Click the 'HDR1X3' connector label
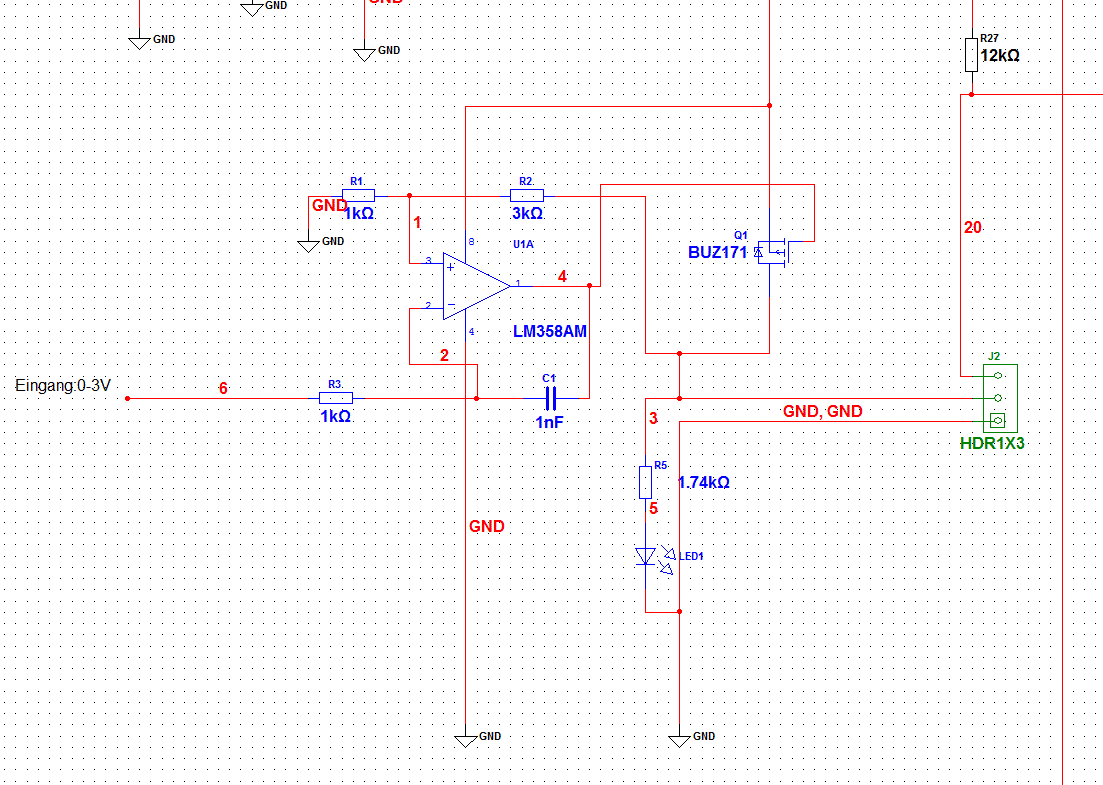This screenshot has width=1103, height=785. click(992, 444)
